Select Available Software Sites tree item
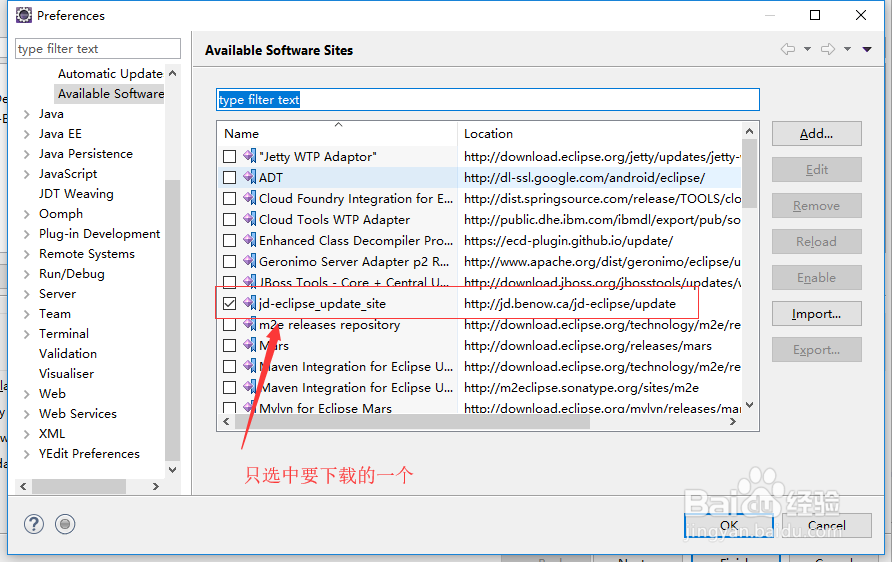Image resolution: width=892 pixels, height=562 pixels. pos(110,93)
